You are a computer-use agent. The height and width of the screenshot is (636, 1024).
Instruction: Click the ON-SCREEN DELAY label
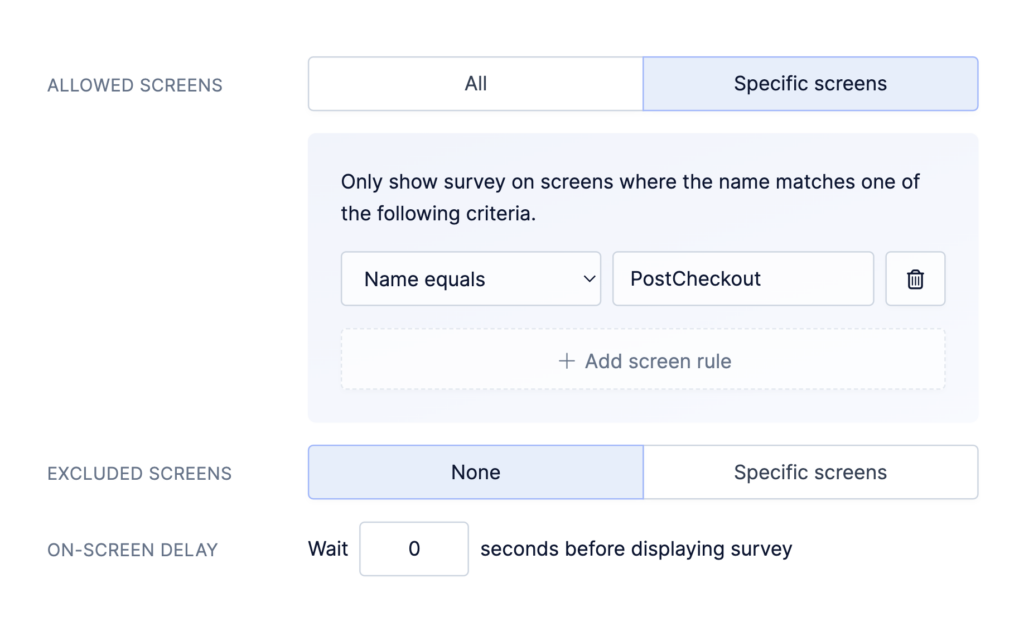click(x=132, y=550)
